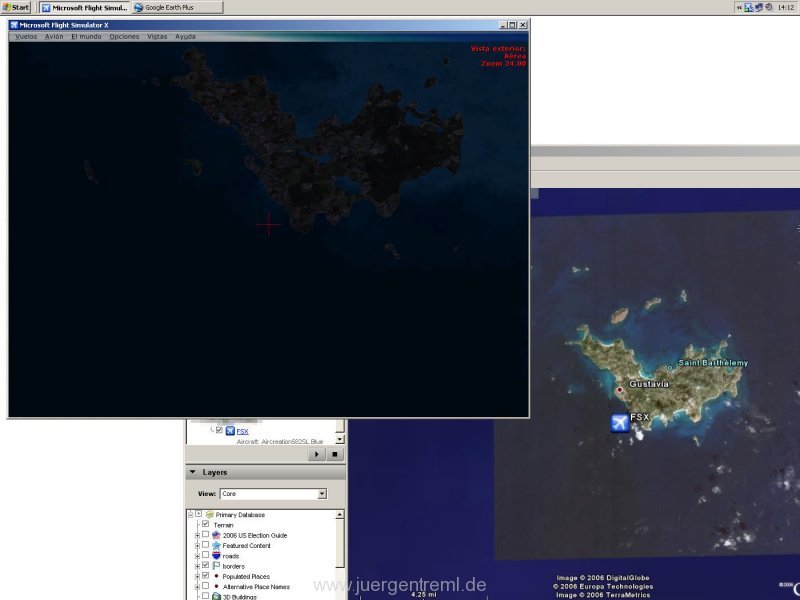The width and height of the screenshot is (800, 600).
Task: Click the Google Earth icon in the taskbar
Action: [138, 8]
